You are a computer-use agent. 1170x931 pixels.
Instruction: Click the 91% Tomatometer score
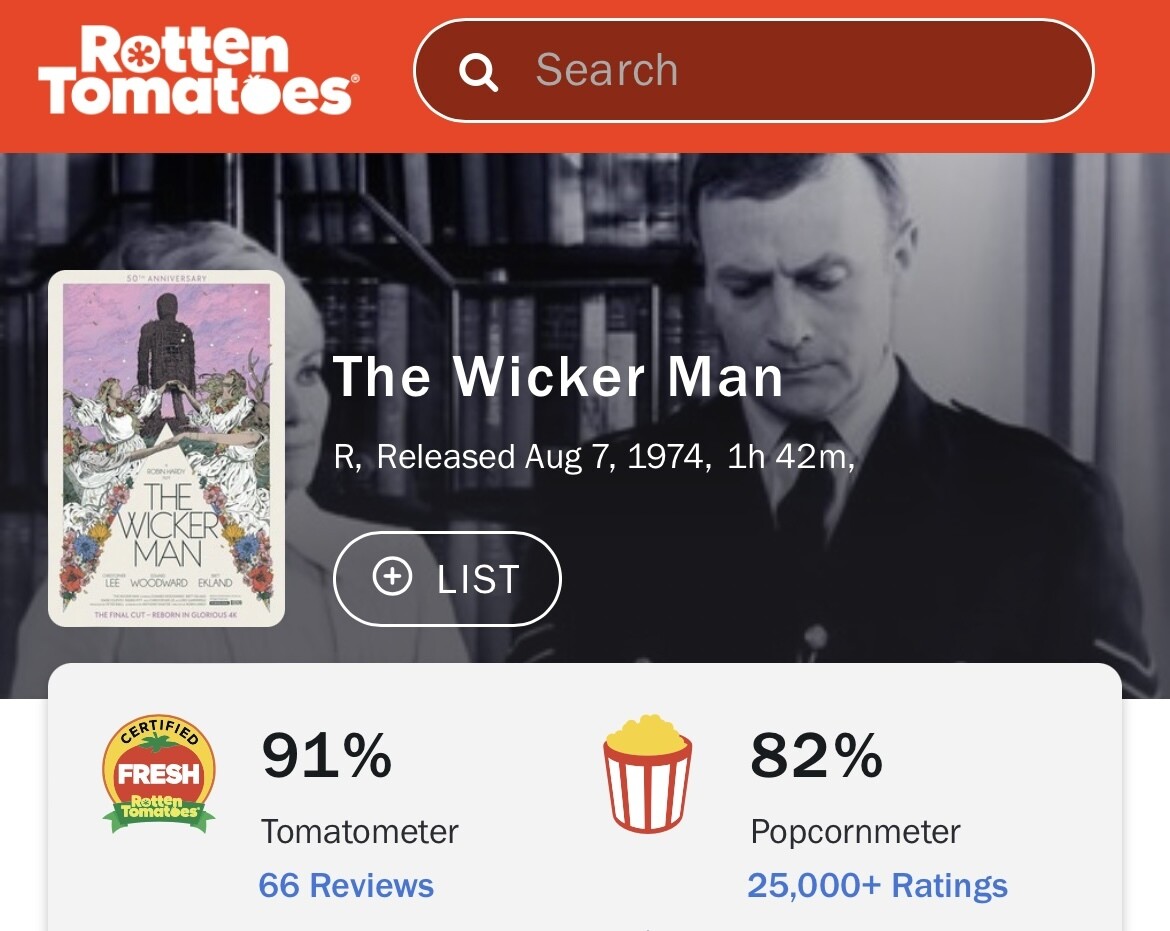[326, 756]
